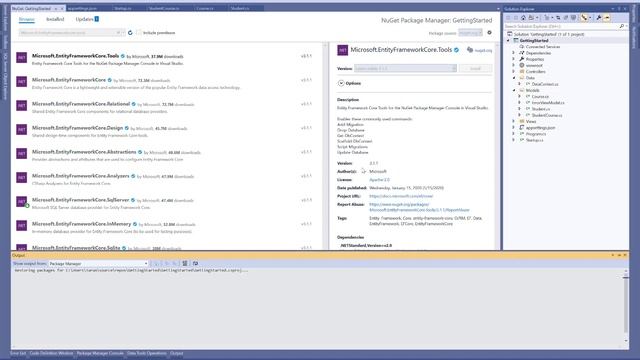Collapse the Data folder

(x=513, y=78)
